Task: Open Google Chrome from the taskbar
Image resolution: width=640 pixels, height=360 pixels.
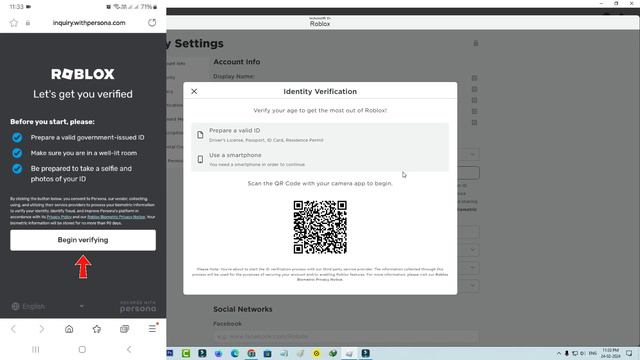Action: click(251, 353)
